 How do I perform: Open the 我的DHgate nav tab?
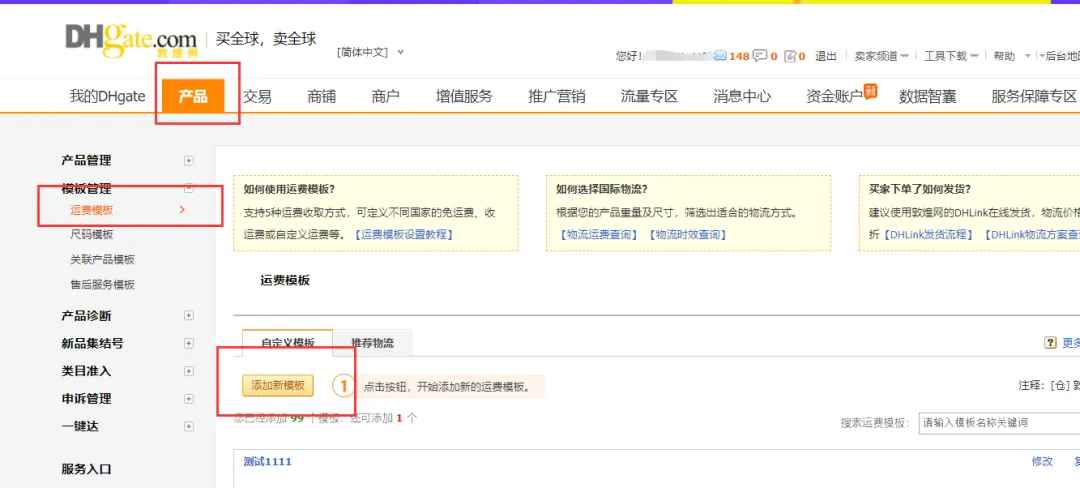pyautogui.click(x=107, y=96)
